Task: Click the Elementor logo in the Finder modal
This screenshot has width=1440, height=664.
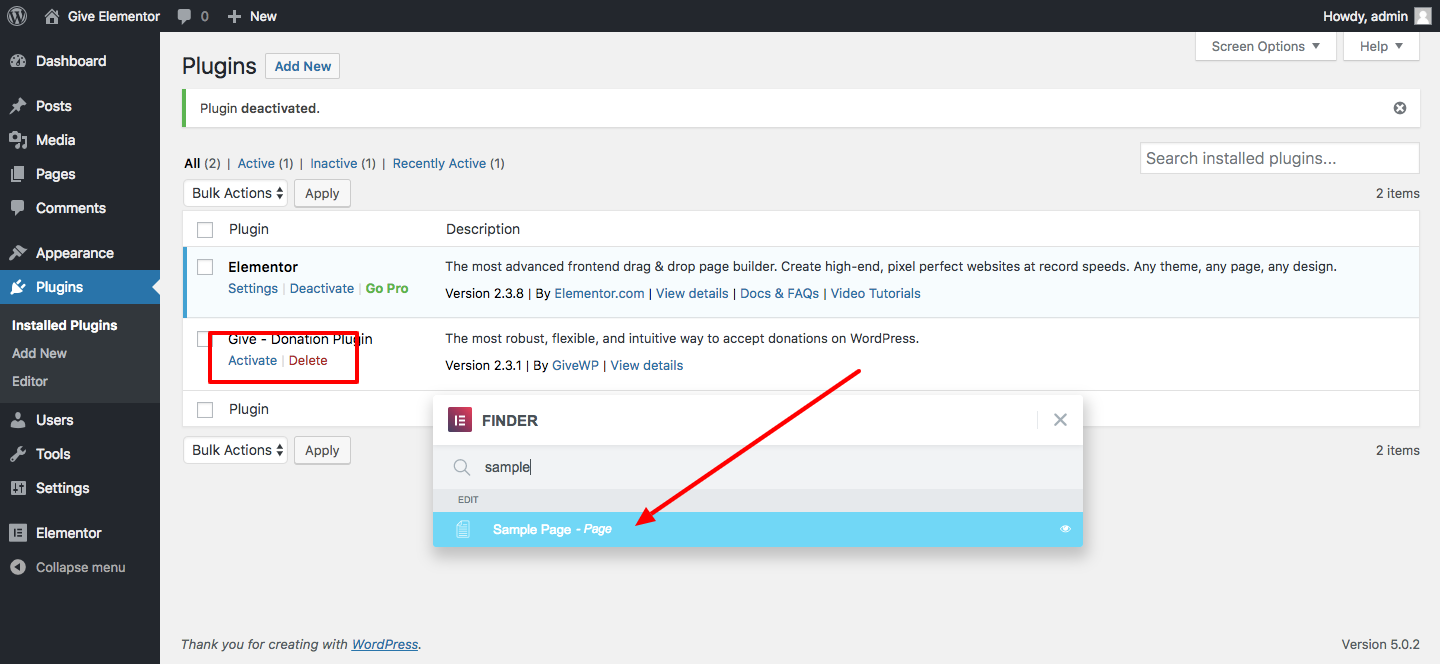Action: pyautogui.click(x=459, y=419)
